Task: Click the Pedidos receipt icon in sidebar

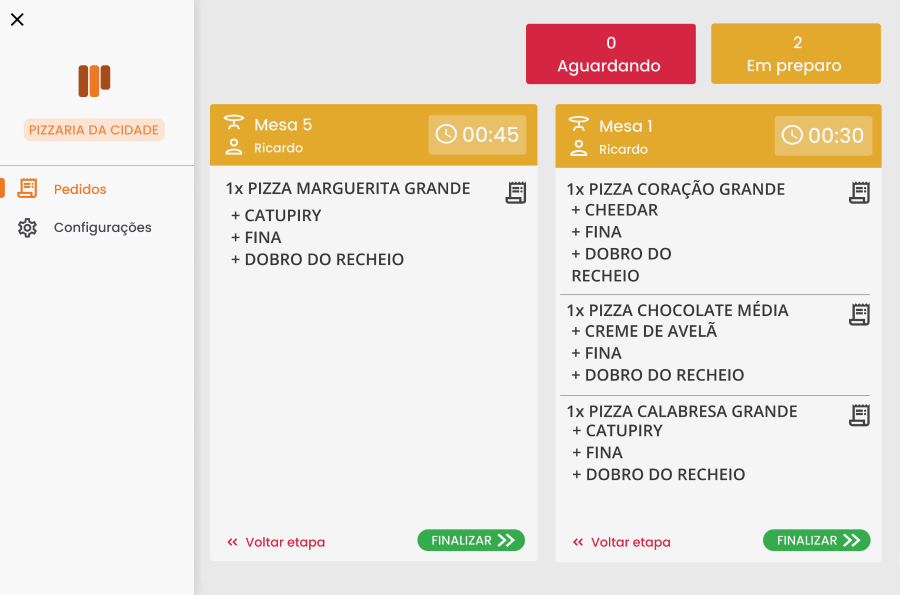Action: [x=28, y=188]
